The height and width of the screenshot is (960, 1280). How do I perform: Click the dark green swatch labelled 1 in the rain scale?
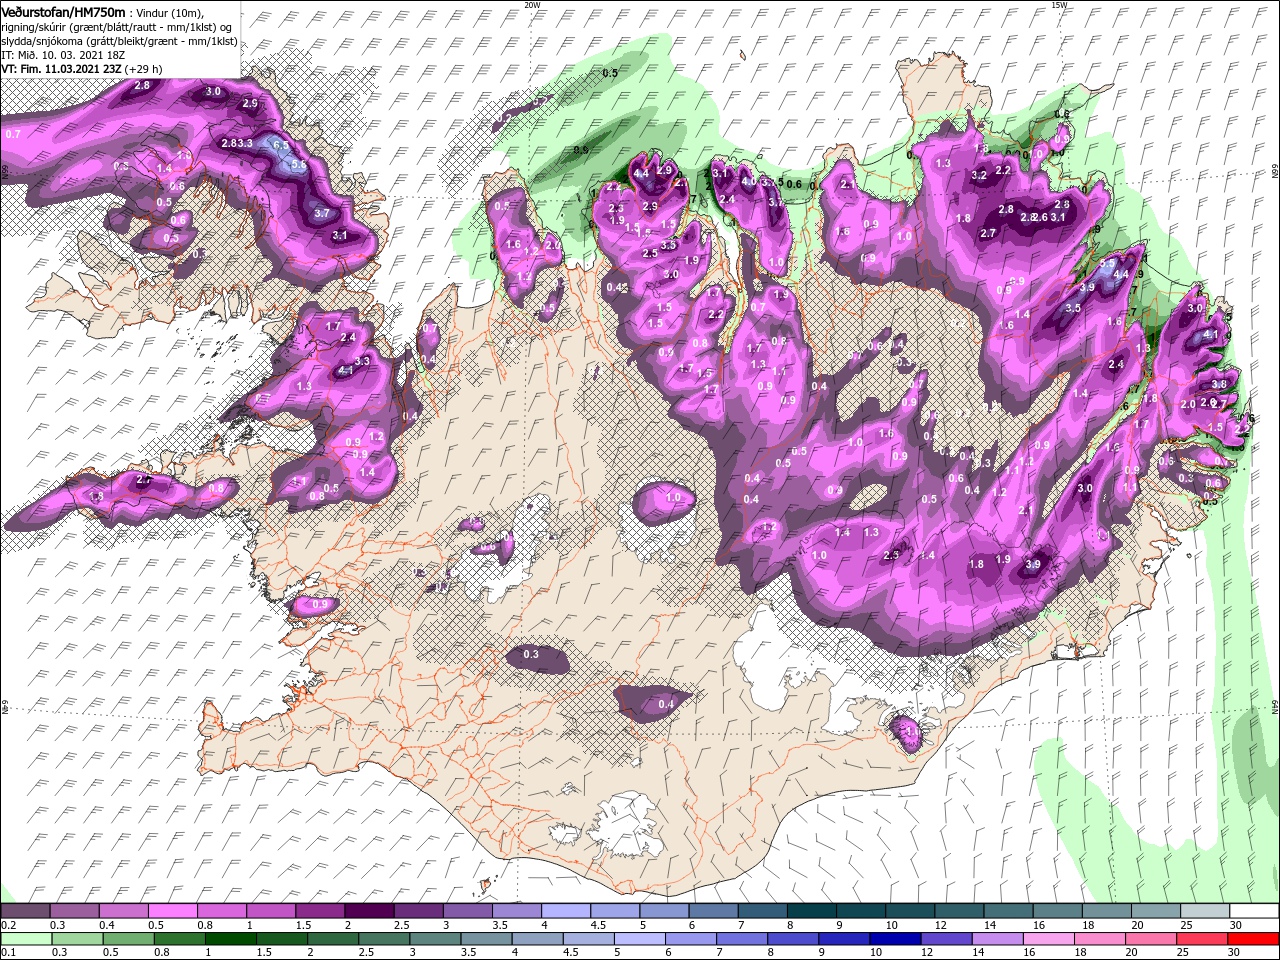pos(230,939)
